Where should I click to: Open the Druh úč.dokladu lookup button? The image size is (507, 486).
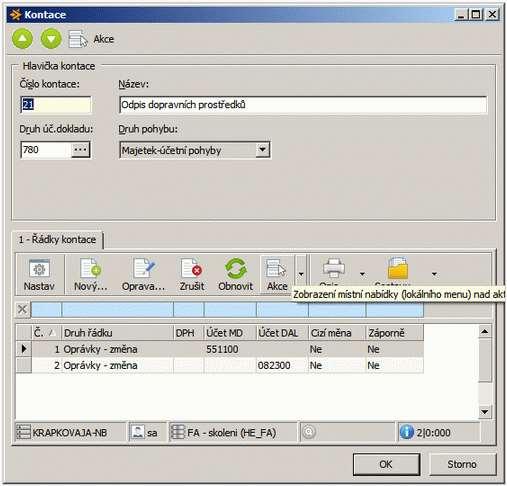pos(80,150)
